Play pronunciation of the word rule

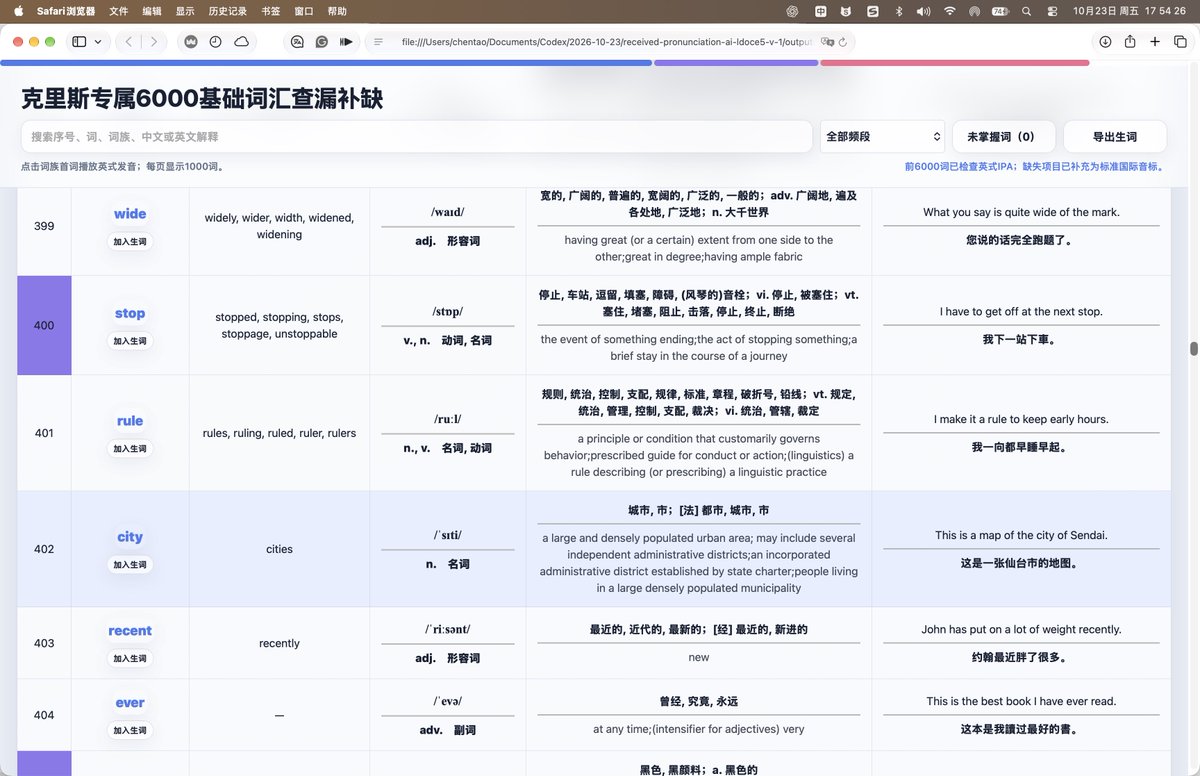click(130, 421)
